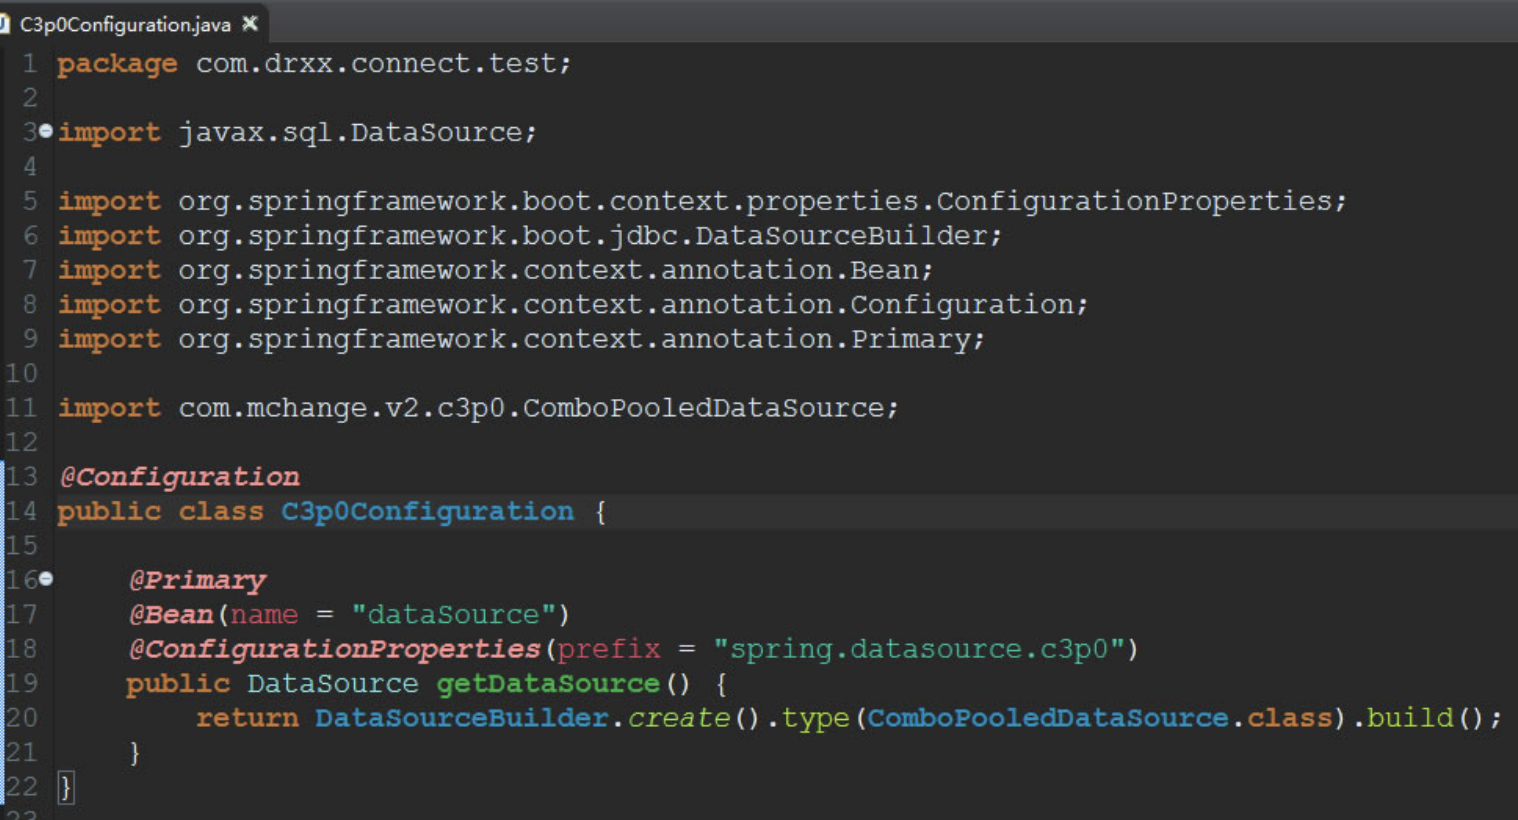This screenshot has width=1518, height=820.
Task: Click the @Bean annotation
Action: click(171, 615)
